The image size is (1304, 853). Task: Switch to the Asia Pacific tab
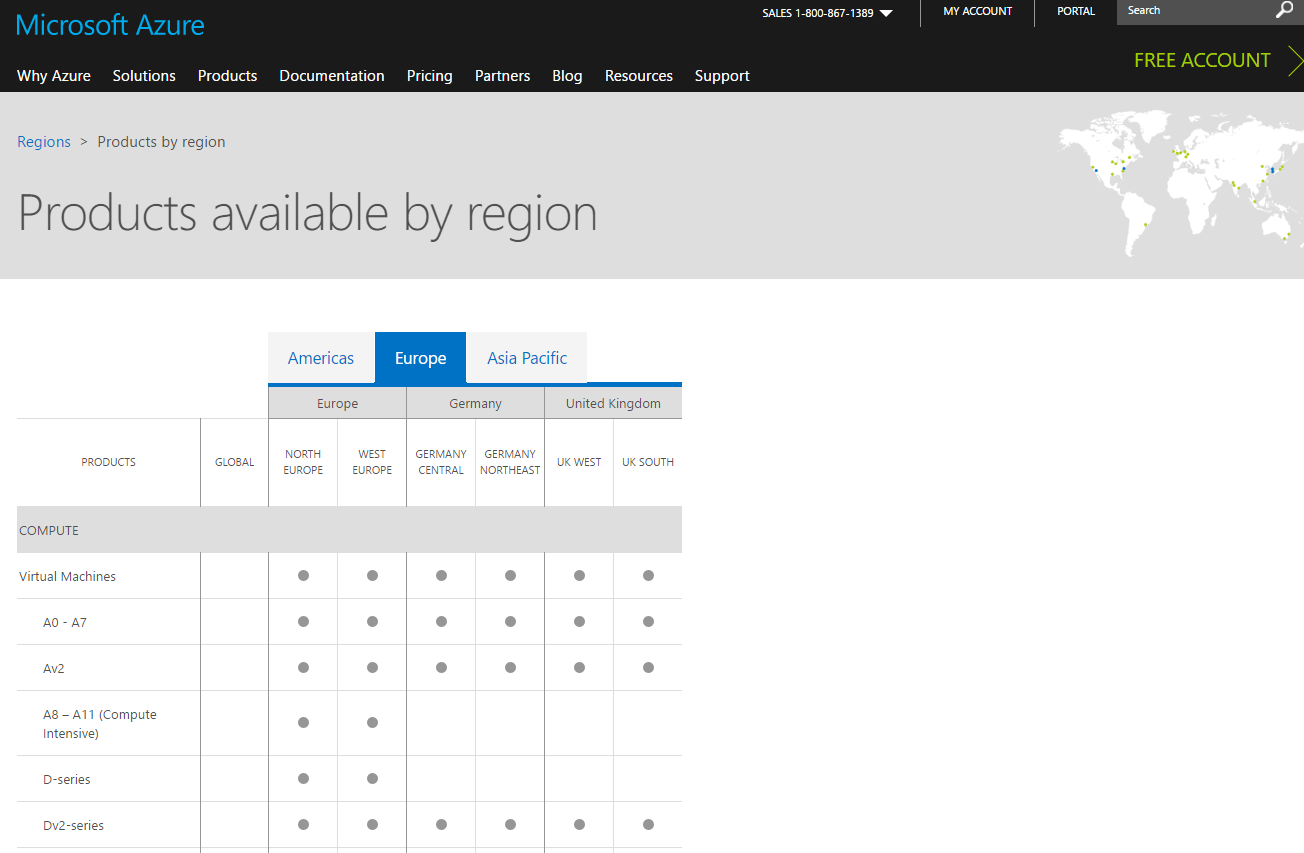(x=527, y=357)
